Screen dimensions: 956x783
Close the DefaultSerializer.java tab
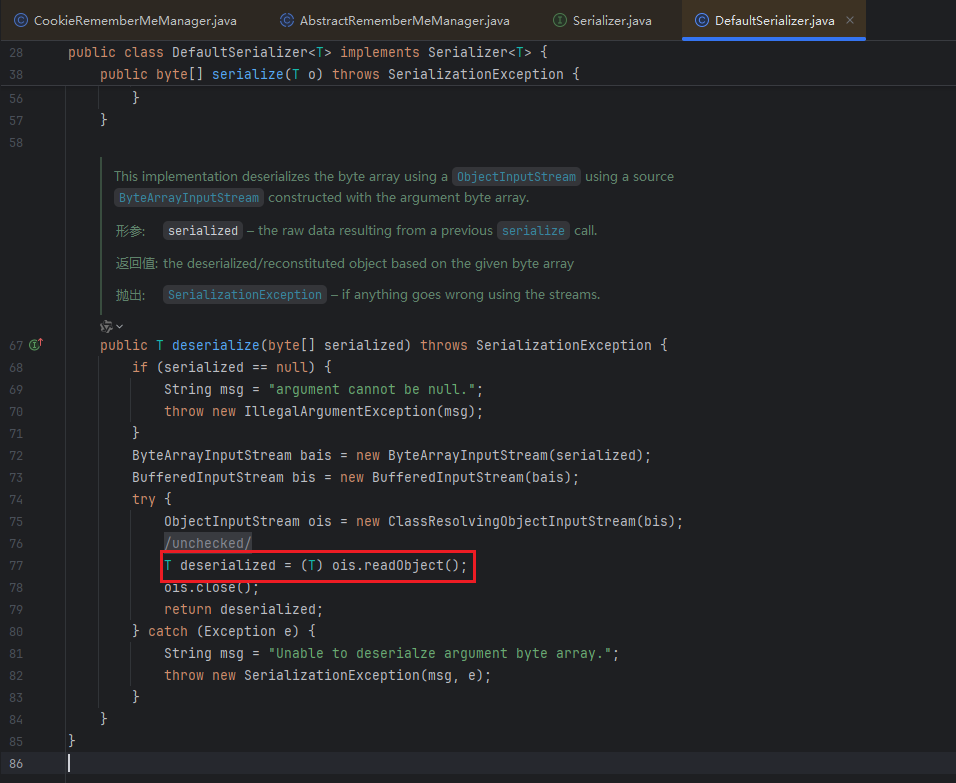click(850, 20)
